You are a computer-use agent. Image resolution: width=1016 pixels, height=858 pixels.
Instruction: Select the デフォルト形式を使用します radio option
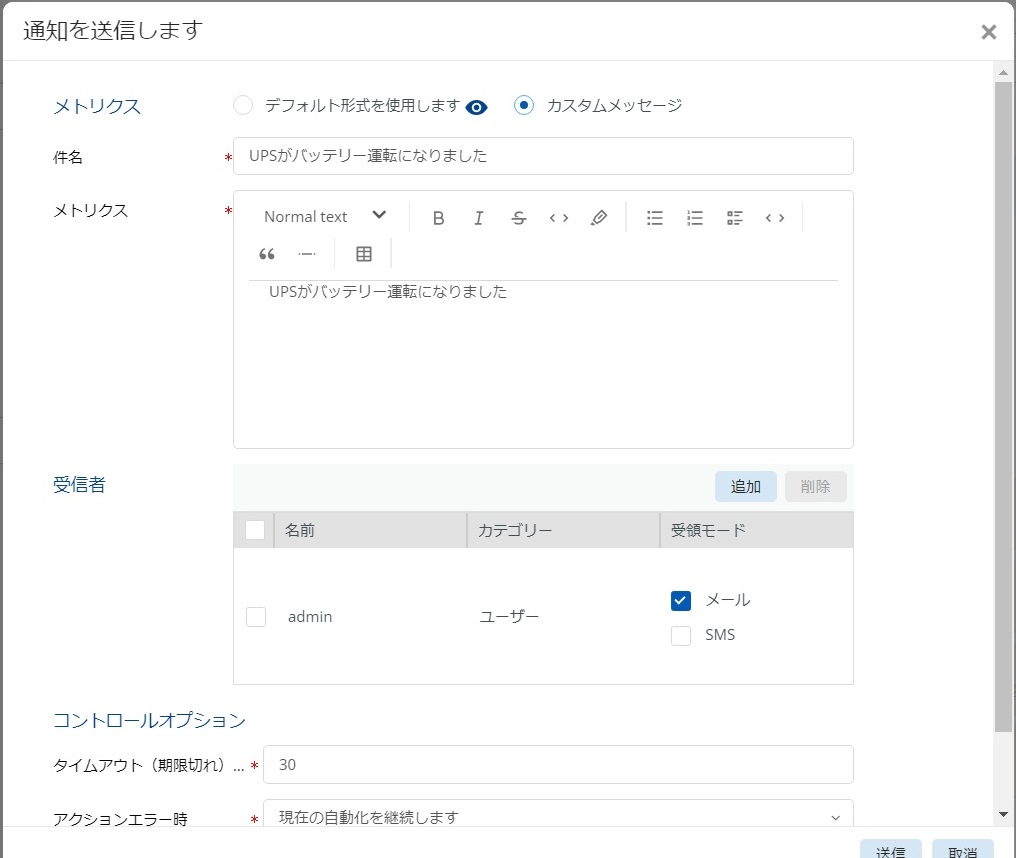tap(243, 105)
